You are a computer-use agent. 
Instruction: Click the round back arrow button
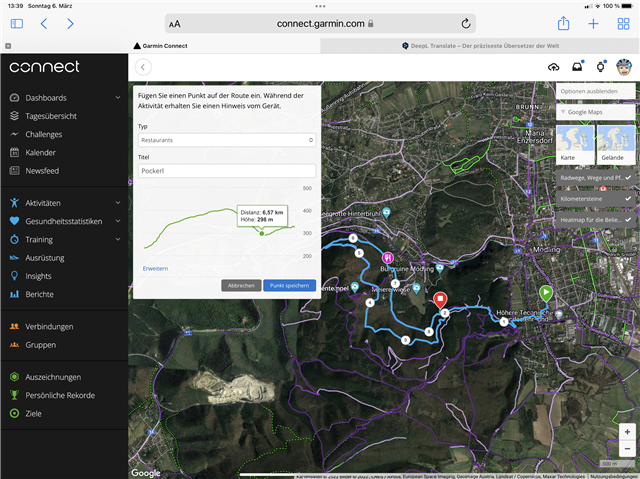(143, 67)
